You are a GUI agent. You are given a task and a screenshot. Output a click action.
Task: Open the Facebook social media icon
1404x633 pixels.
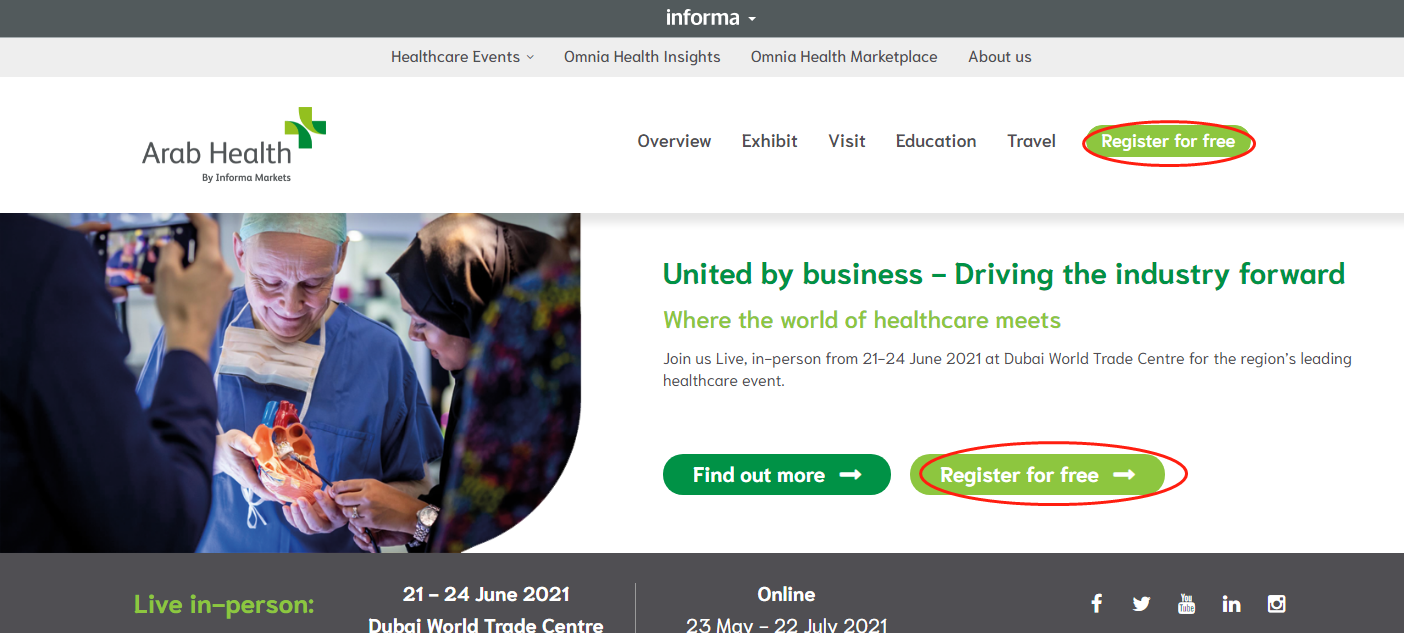click(1096, 603)
